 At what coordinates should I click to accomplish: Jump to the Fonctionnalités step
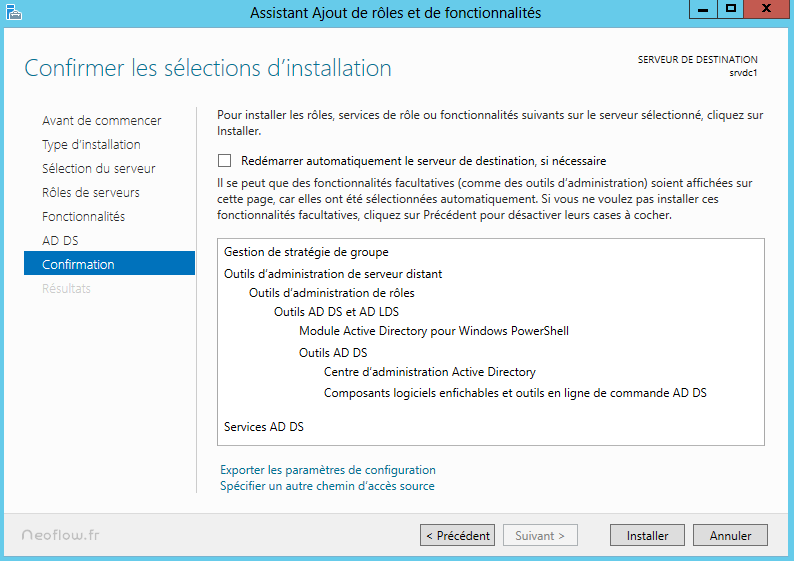[83, 217]
